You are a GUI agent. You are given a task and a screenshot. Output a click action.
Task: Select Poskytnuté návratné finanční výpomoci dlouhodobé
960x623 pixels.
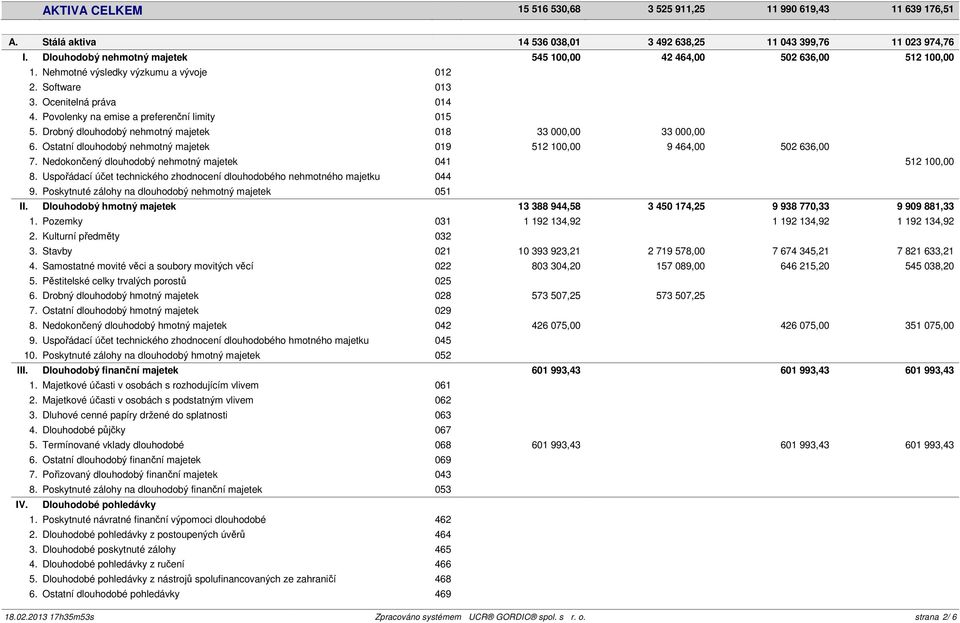pyautogui.click(x=154, y=520)
